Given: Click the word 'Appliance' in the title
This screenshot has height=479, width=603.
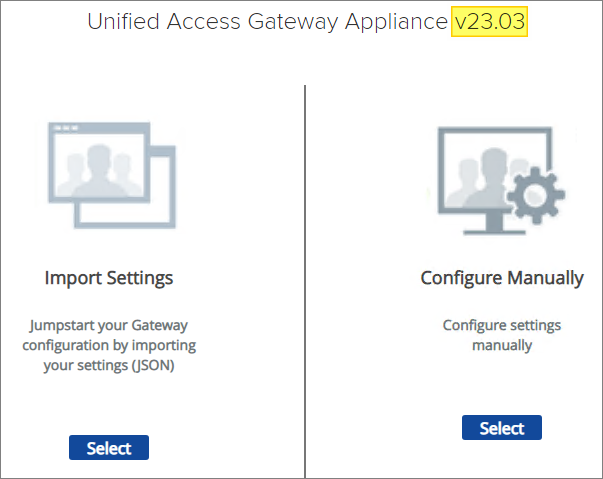Looking at the screenshot, I should [398, 22].
